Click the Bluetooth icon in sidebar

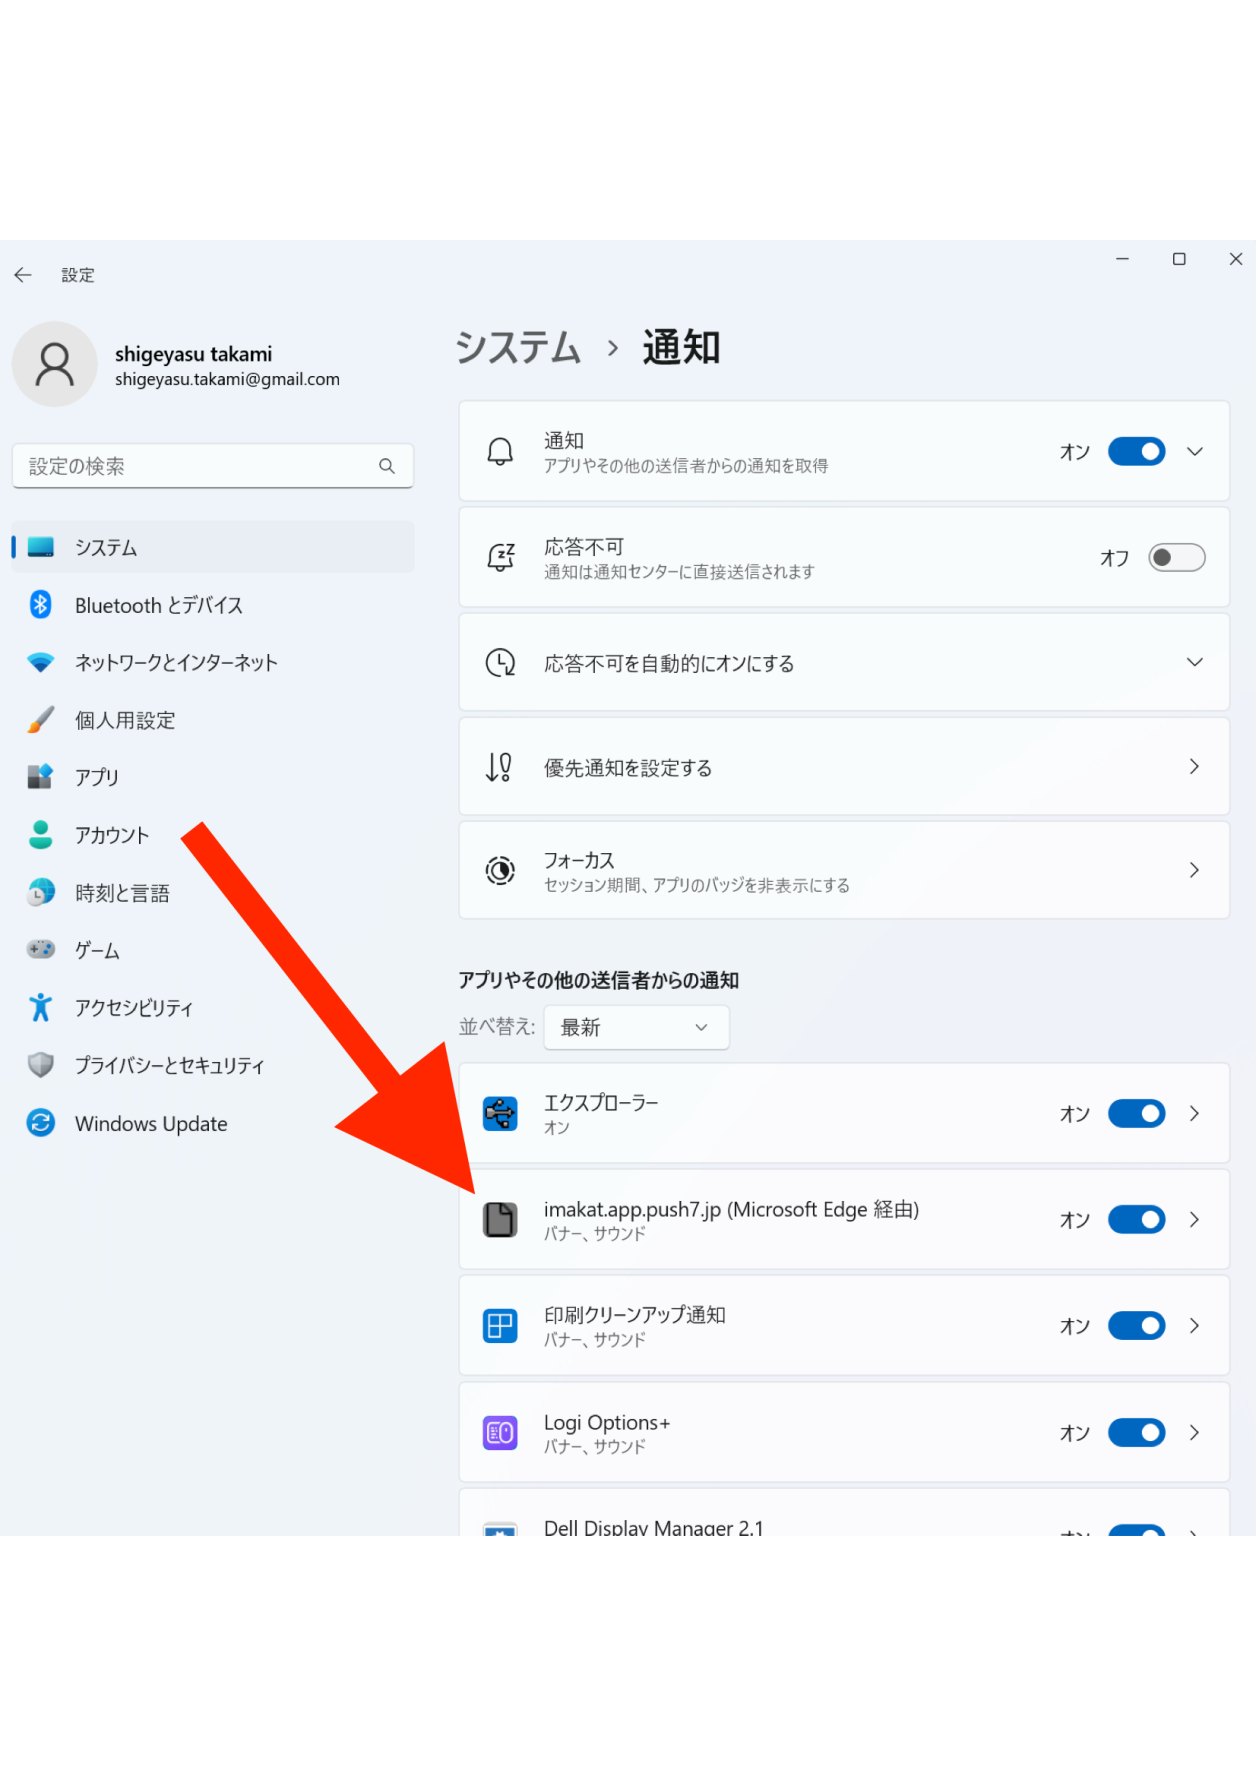pos(40,605)
